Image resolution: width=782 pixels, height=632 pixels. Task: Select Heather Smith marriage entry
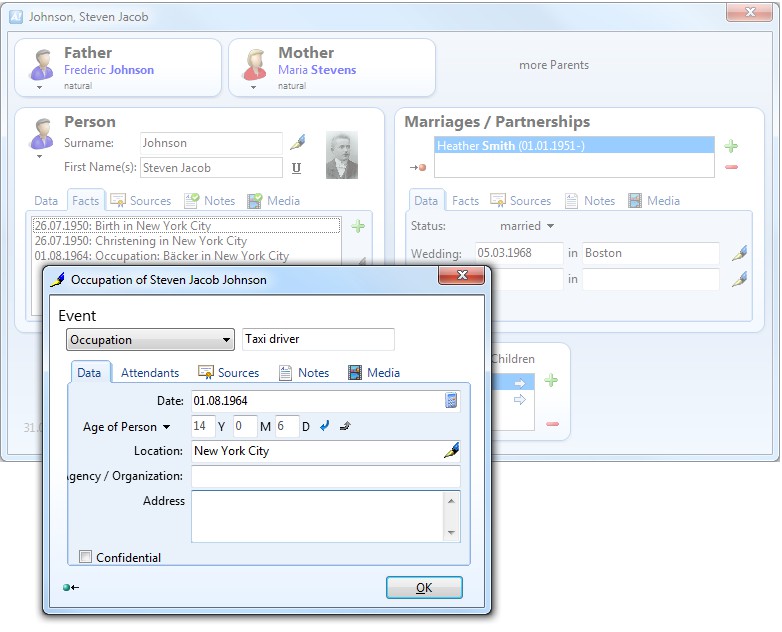point(574,146)
